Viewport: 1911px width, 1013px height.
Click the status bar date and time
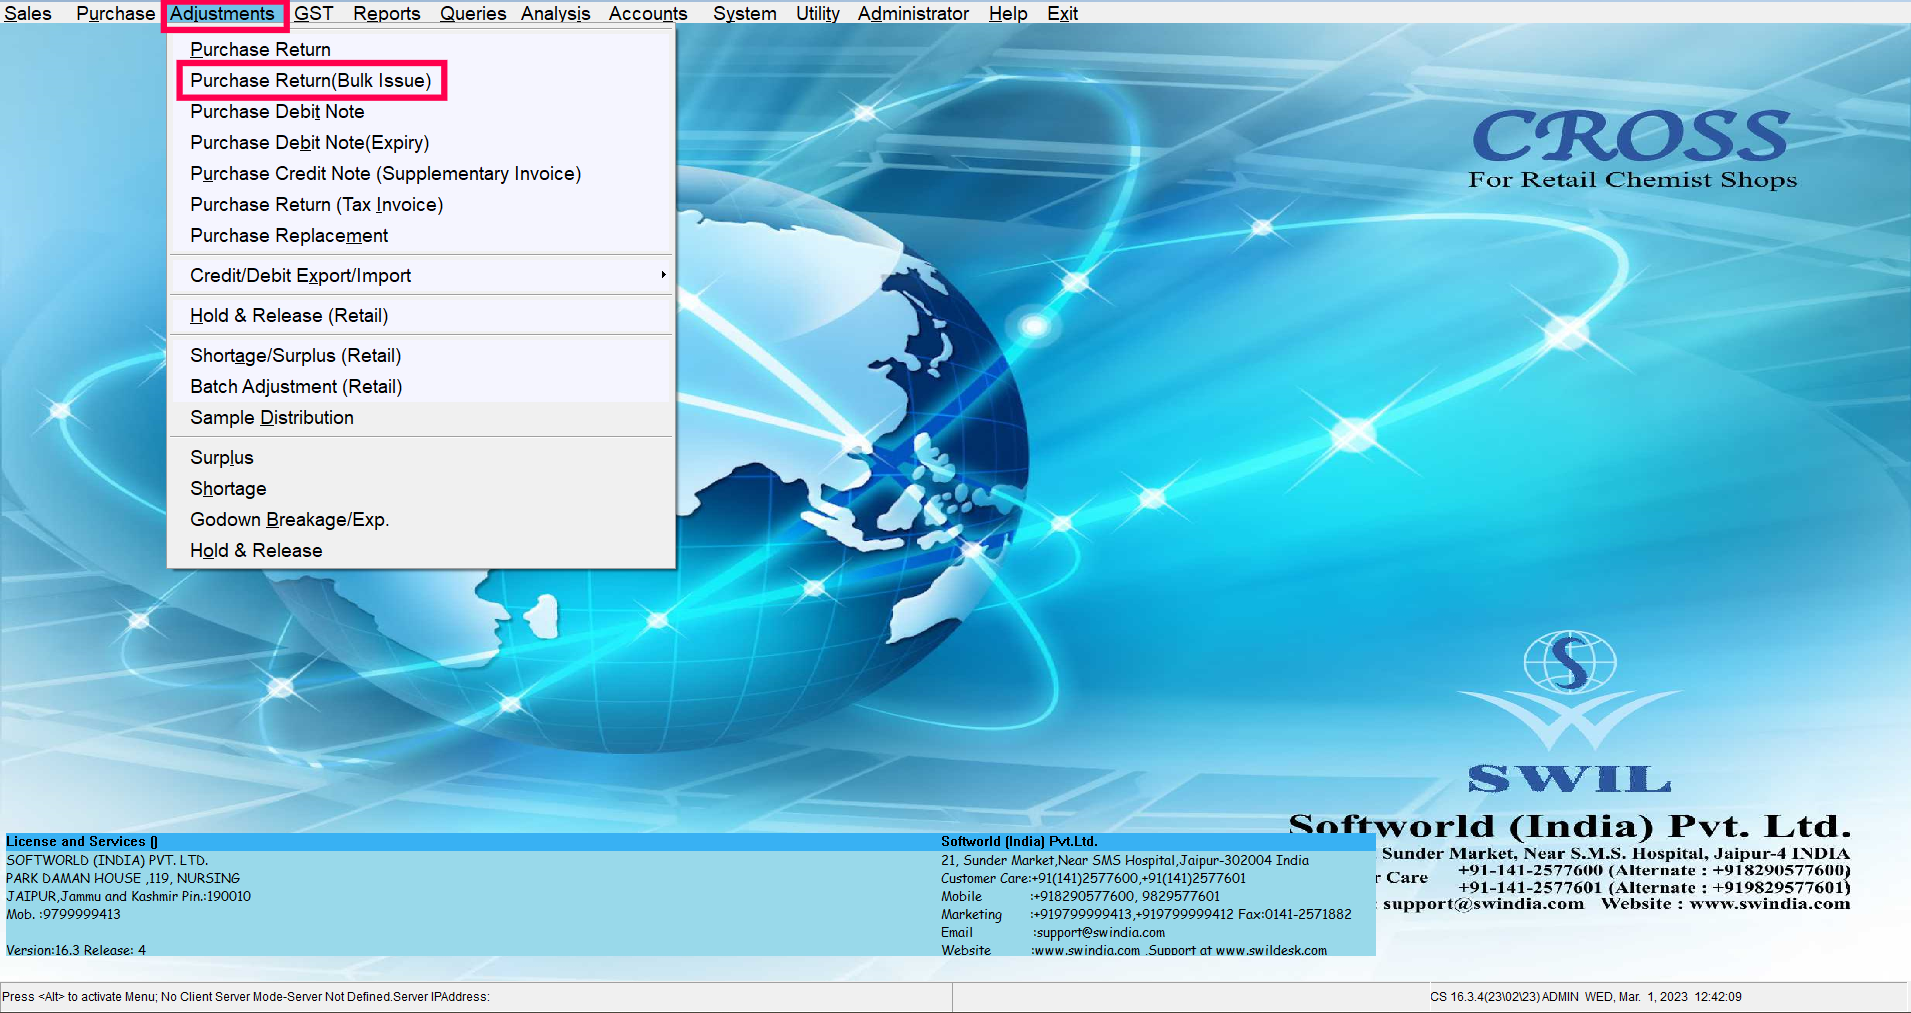[x=1663, y=997]
